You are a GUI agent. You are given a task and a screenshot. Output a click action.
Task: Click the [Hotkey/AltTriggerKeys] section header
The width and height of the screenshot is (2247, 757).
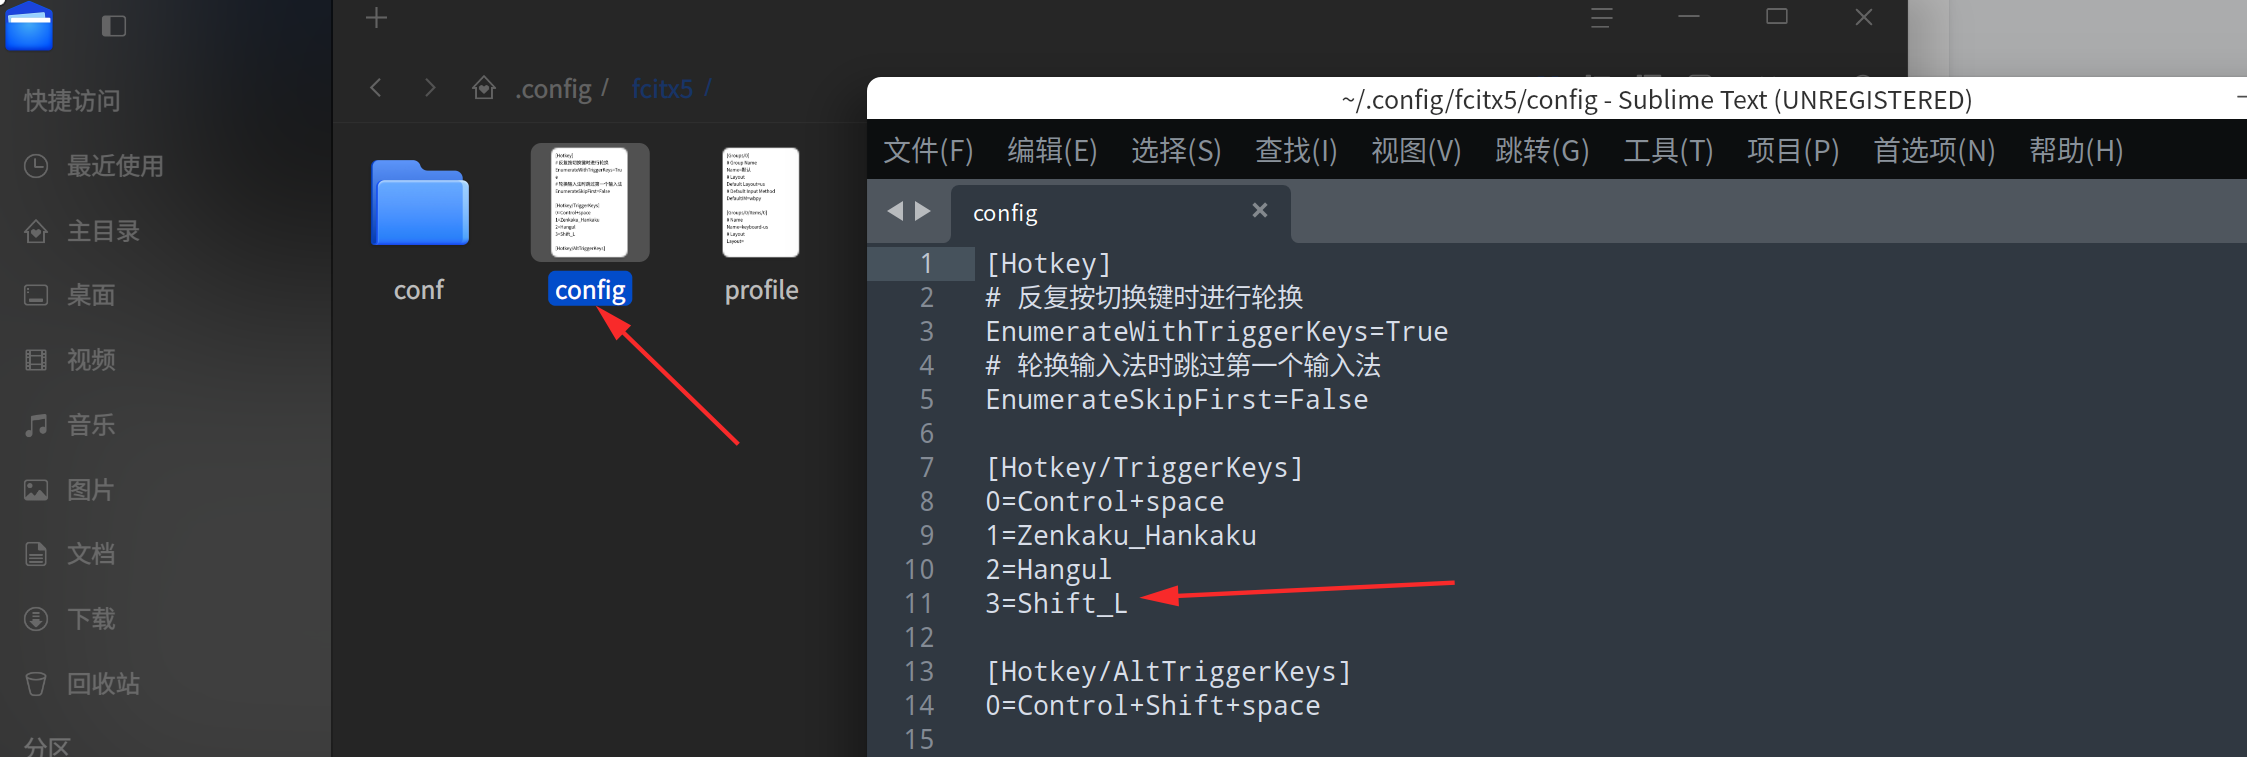click(x=1168, y=671)
